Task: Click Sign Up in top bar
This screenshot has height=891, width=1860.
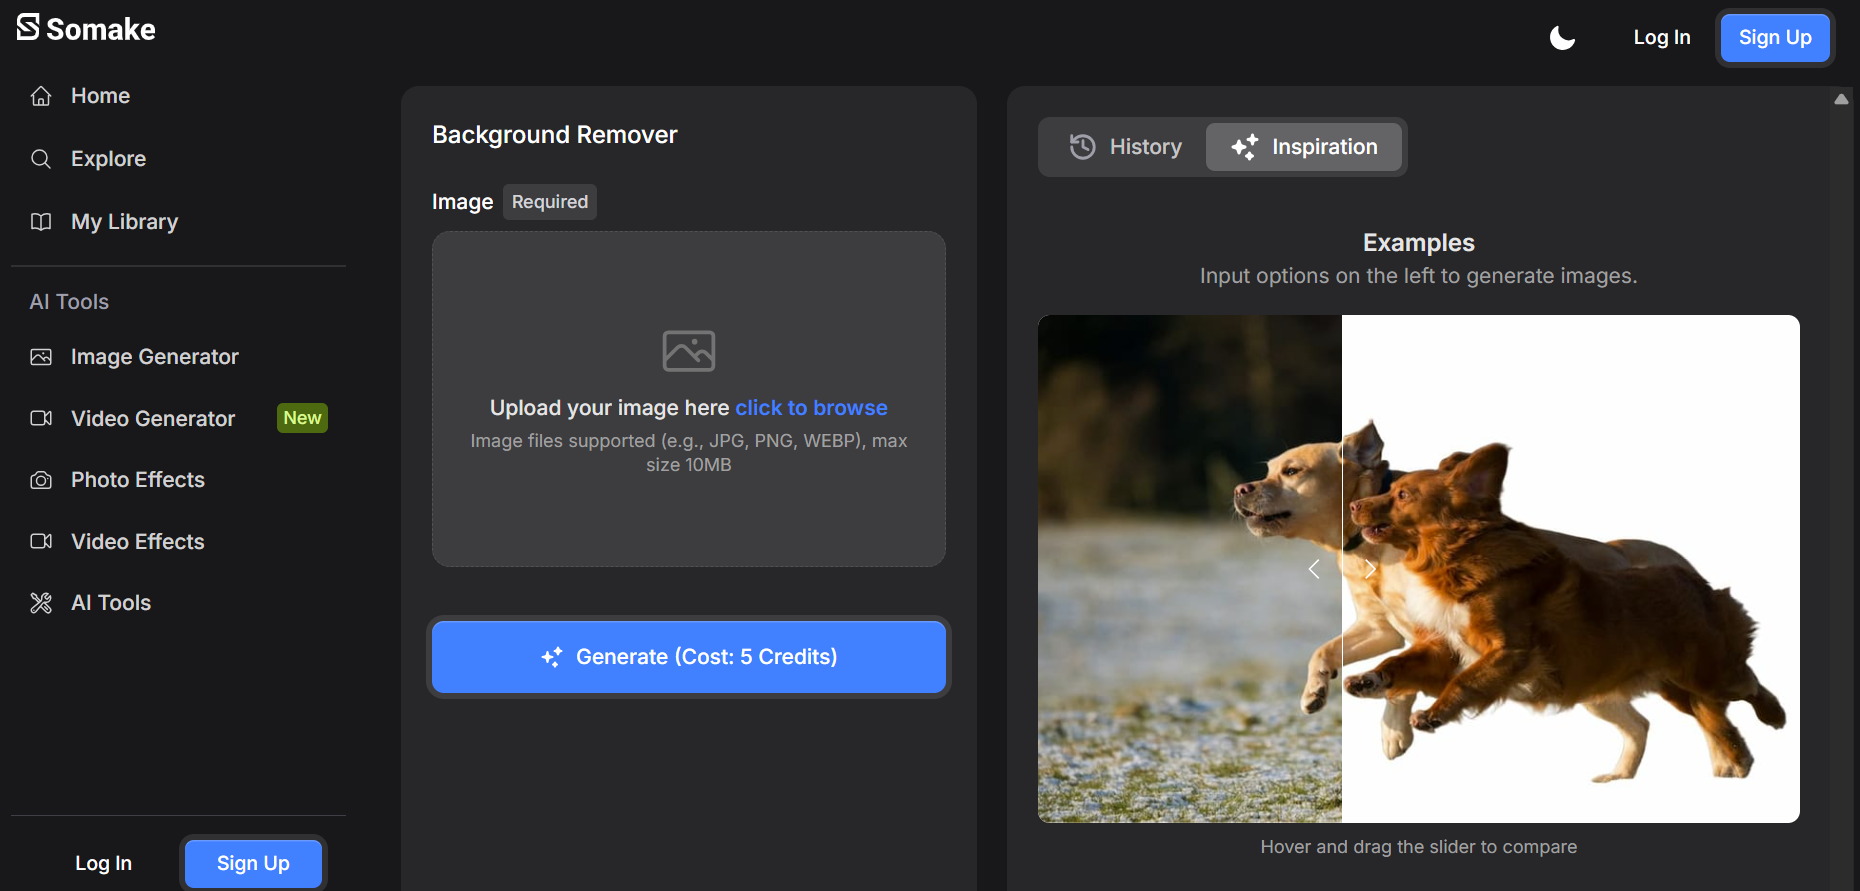Action: (1775, 38)
